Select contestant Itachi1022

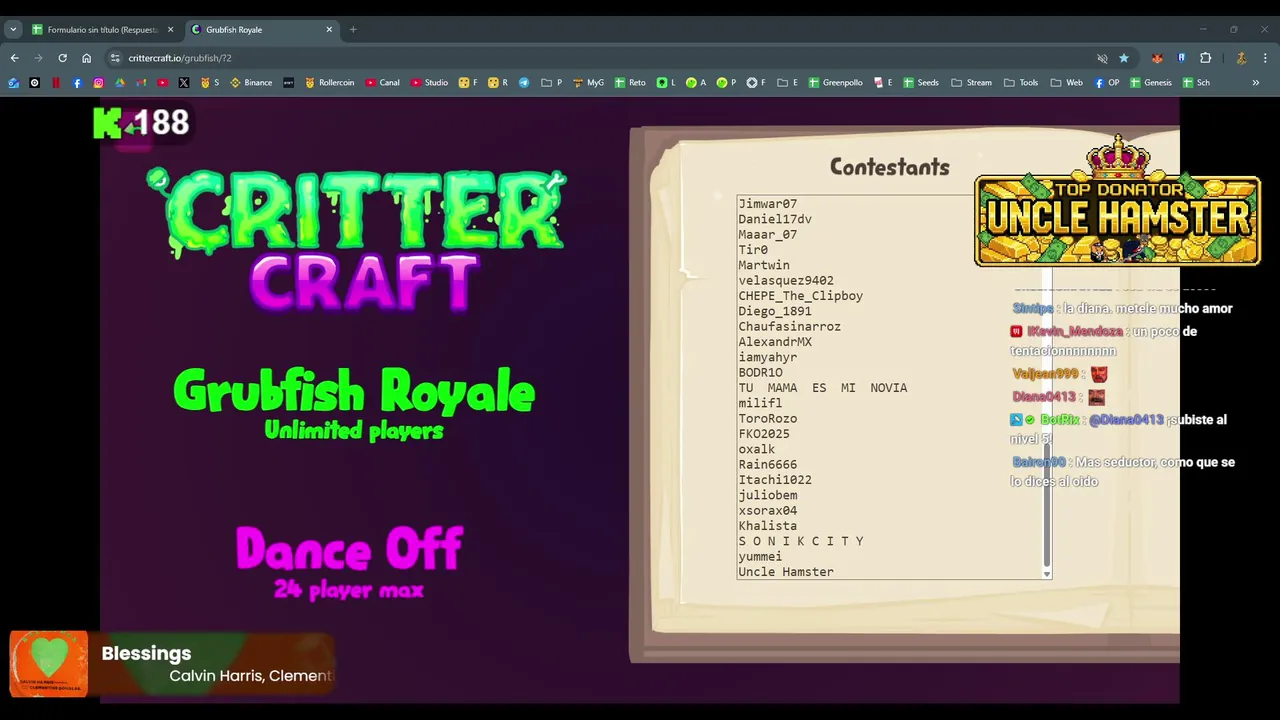(775, 480)
